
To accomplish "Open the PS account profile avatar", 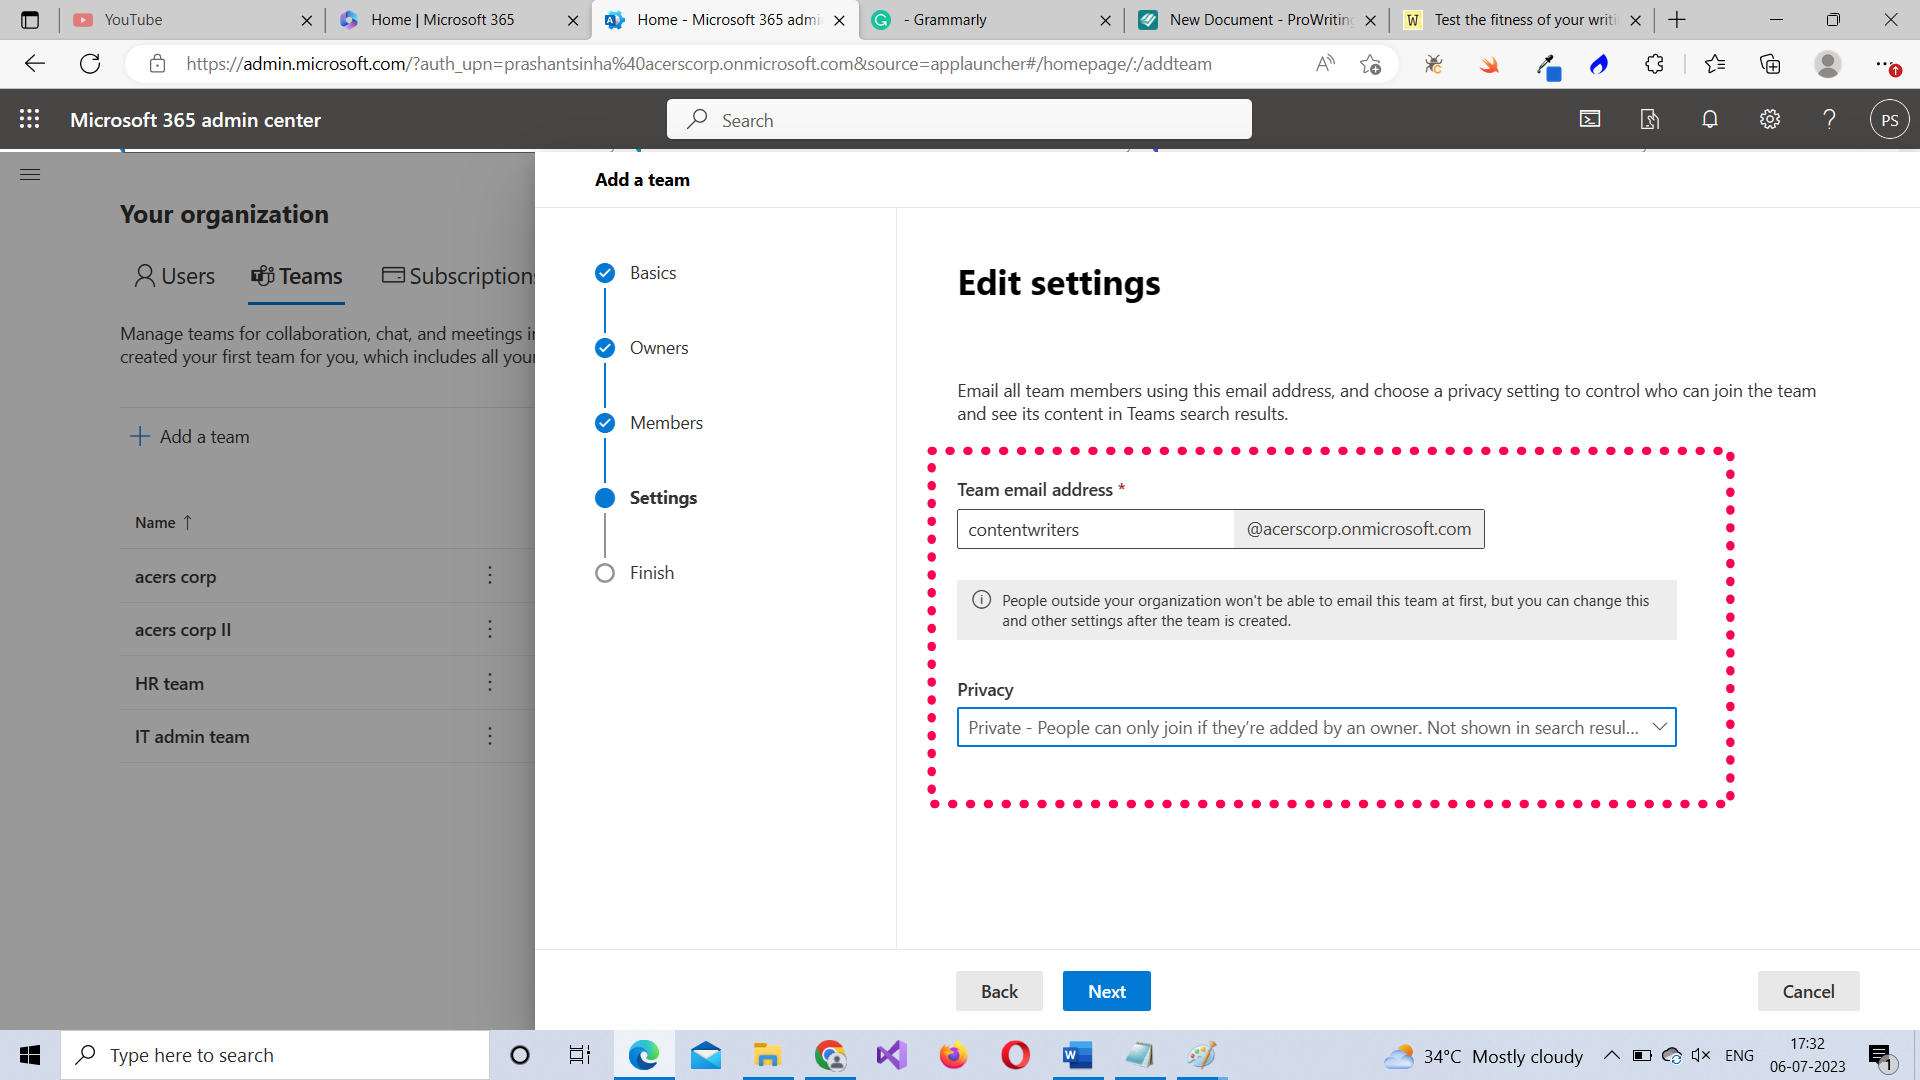I will [1889, 119].
